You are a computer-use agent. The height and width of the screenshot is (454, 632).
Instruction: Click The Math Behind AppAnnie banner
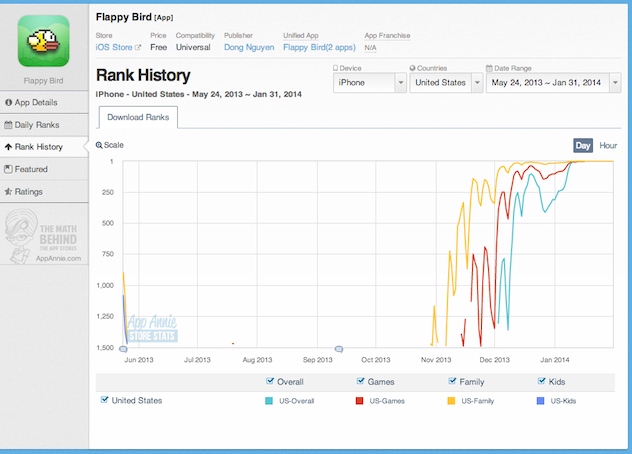click(x=44, y=236)
